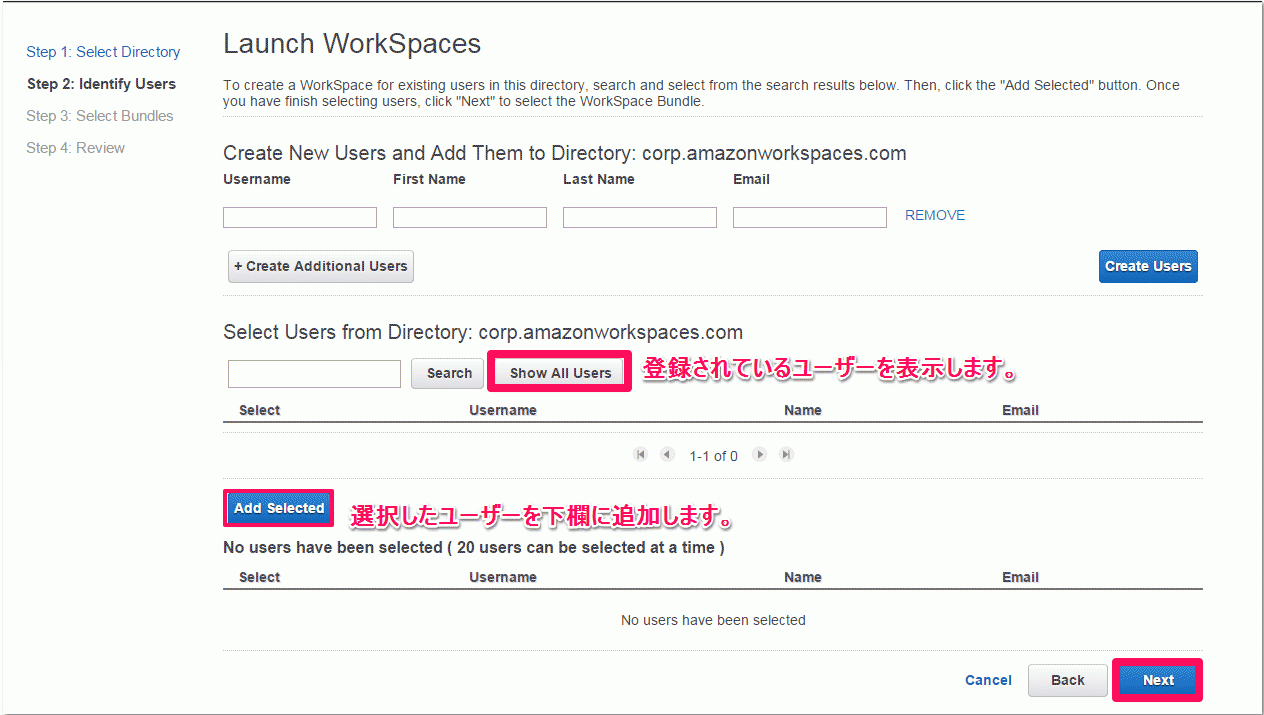Screen dimensions: 1264x715
Task: Select Step 3: Select Bundles
Action: coord(100,116)
